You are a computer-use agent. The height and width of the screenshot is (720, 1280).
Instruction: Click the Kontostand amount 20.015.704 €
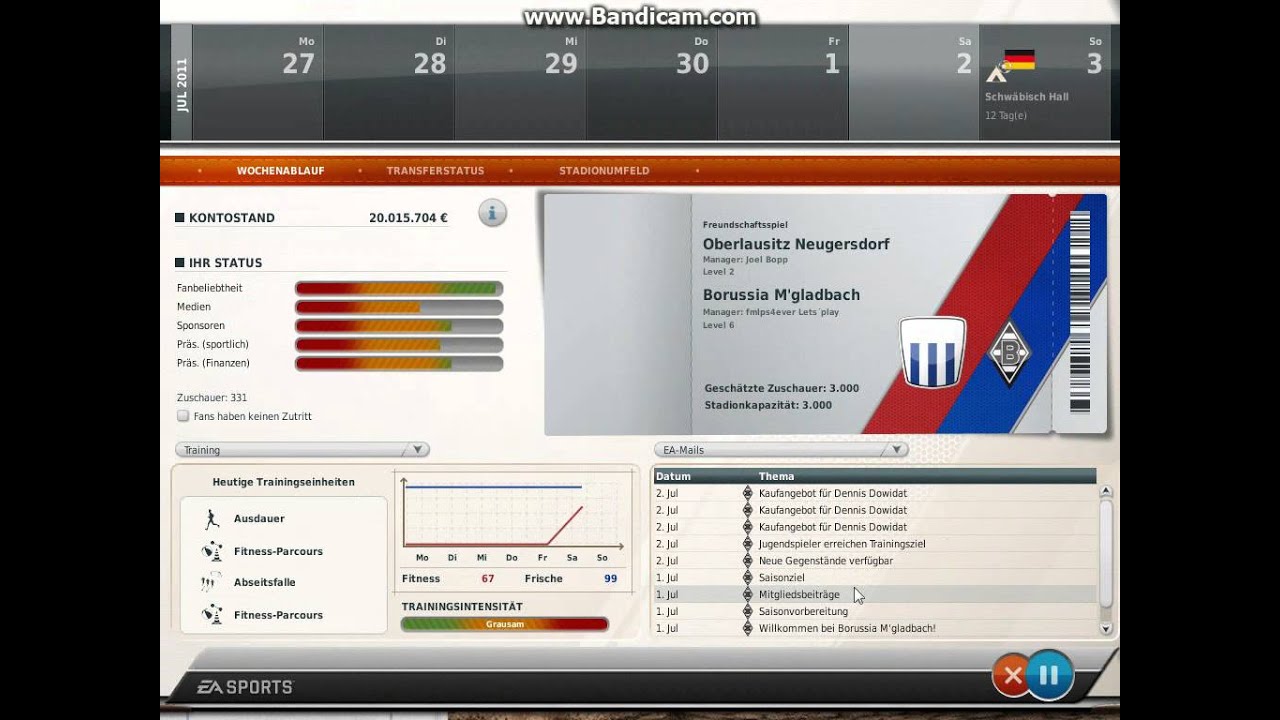tap(408, 218)
